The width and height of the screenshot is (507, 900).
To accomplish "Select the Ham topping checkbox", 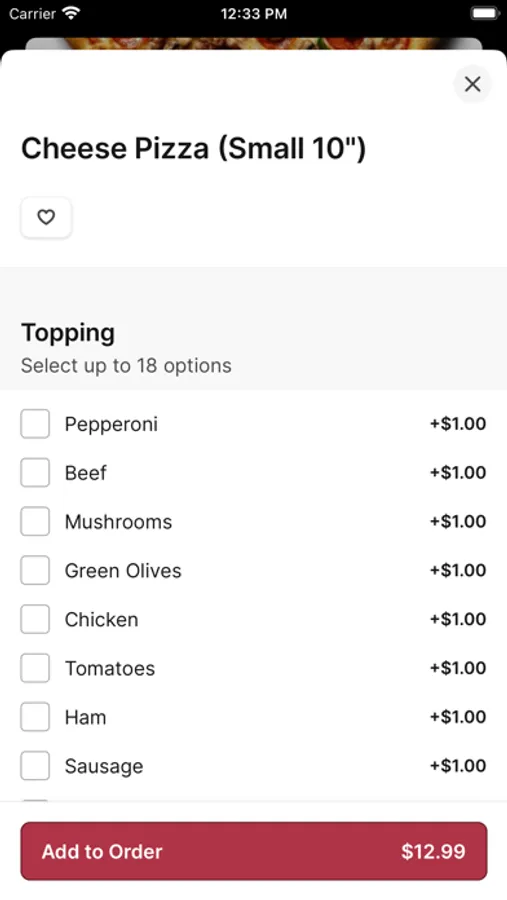I will tap(35, 717).
